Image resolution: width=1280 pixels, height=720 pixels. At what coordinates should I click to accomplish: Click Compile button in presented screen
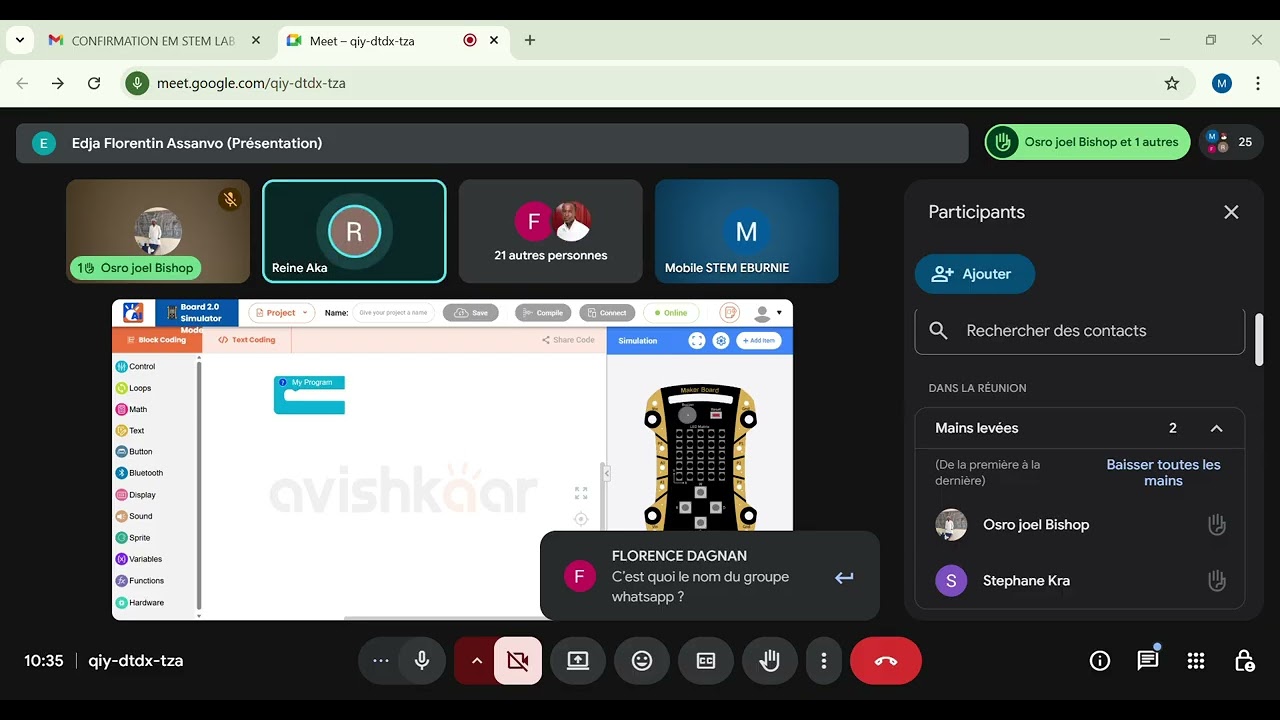pos(543,313)
